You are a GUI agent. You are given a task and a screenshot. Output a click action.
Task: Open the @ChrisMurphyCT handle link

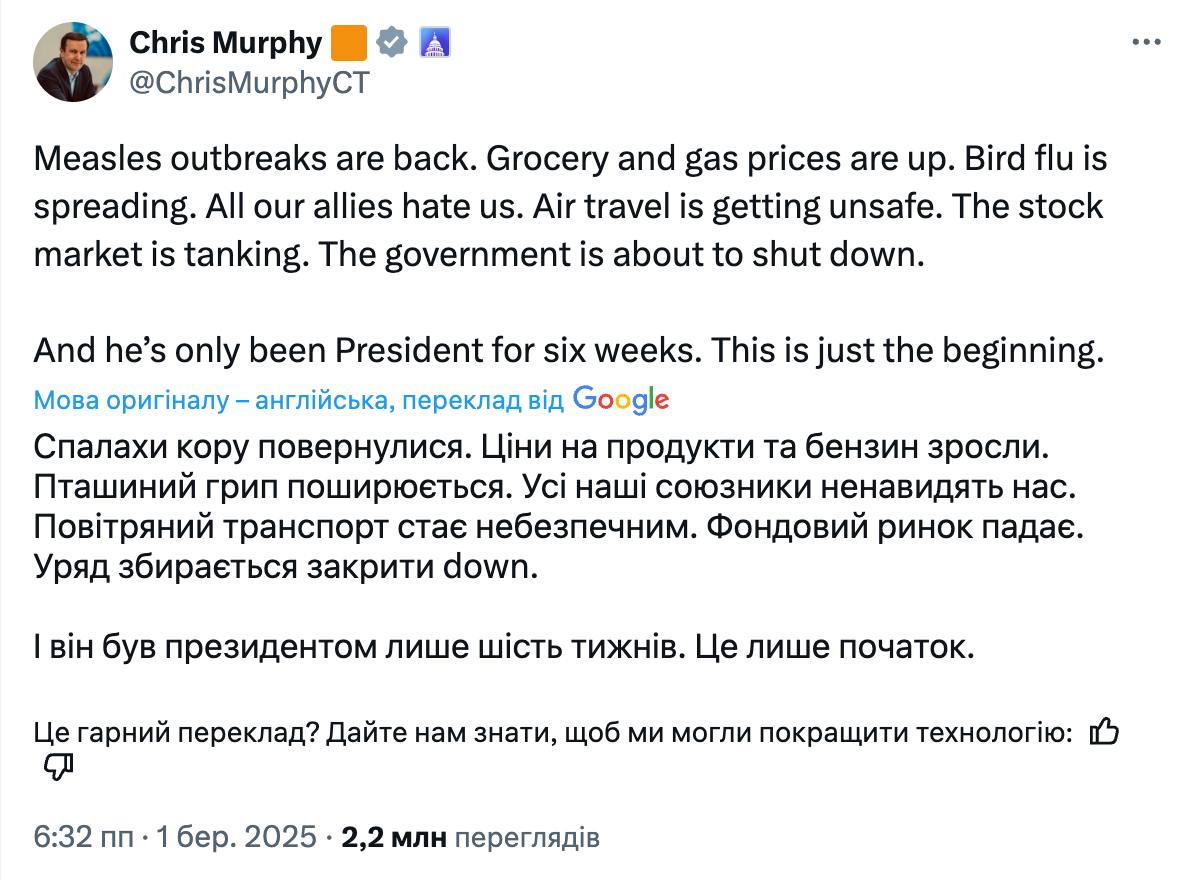249,83
